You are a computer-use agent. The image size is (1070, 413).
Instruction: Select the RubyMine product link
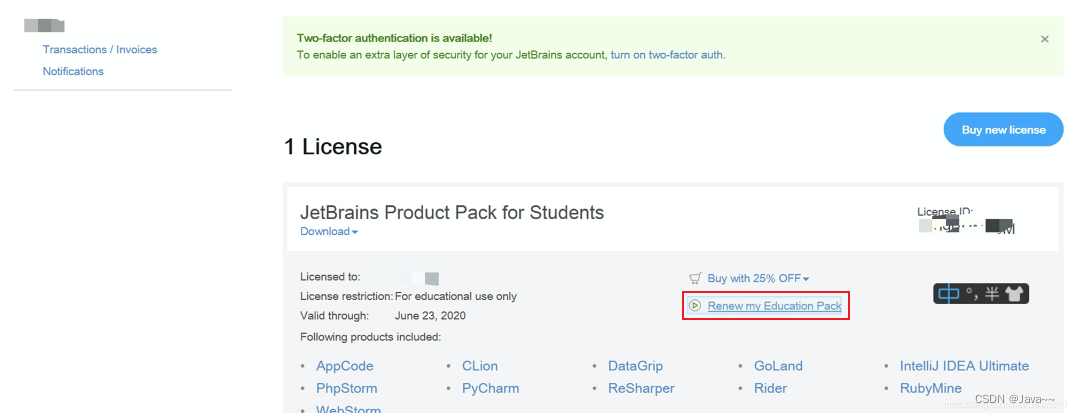tap(931, 388)
